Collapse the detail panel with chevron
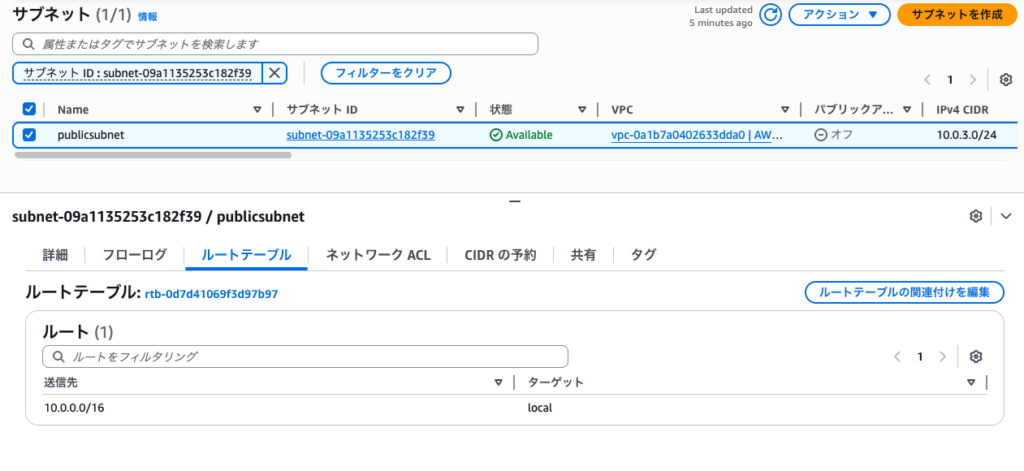Image resolution: width=1024 pixels, height=471 pixels. [1005, 216]
